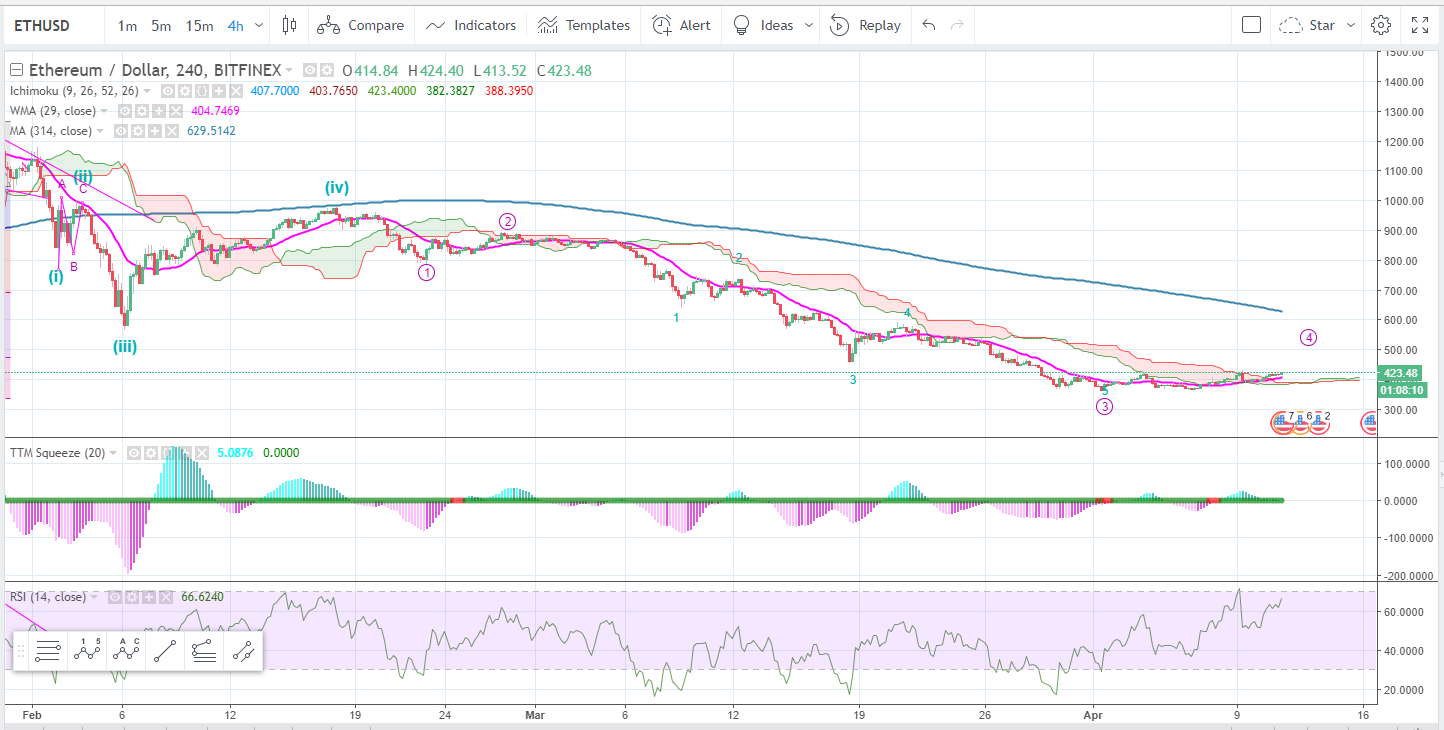The image size is (1444, 730).
Task: Select the horizontal lines drawing tool
Action: pos(47,651)
